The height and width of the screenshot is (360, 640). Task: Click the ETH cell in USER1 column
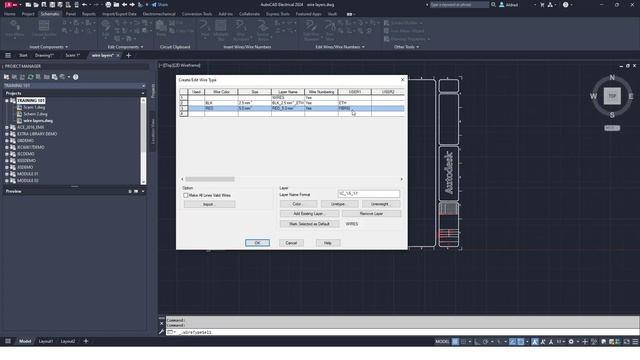(x=355, y=103)
